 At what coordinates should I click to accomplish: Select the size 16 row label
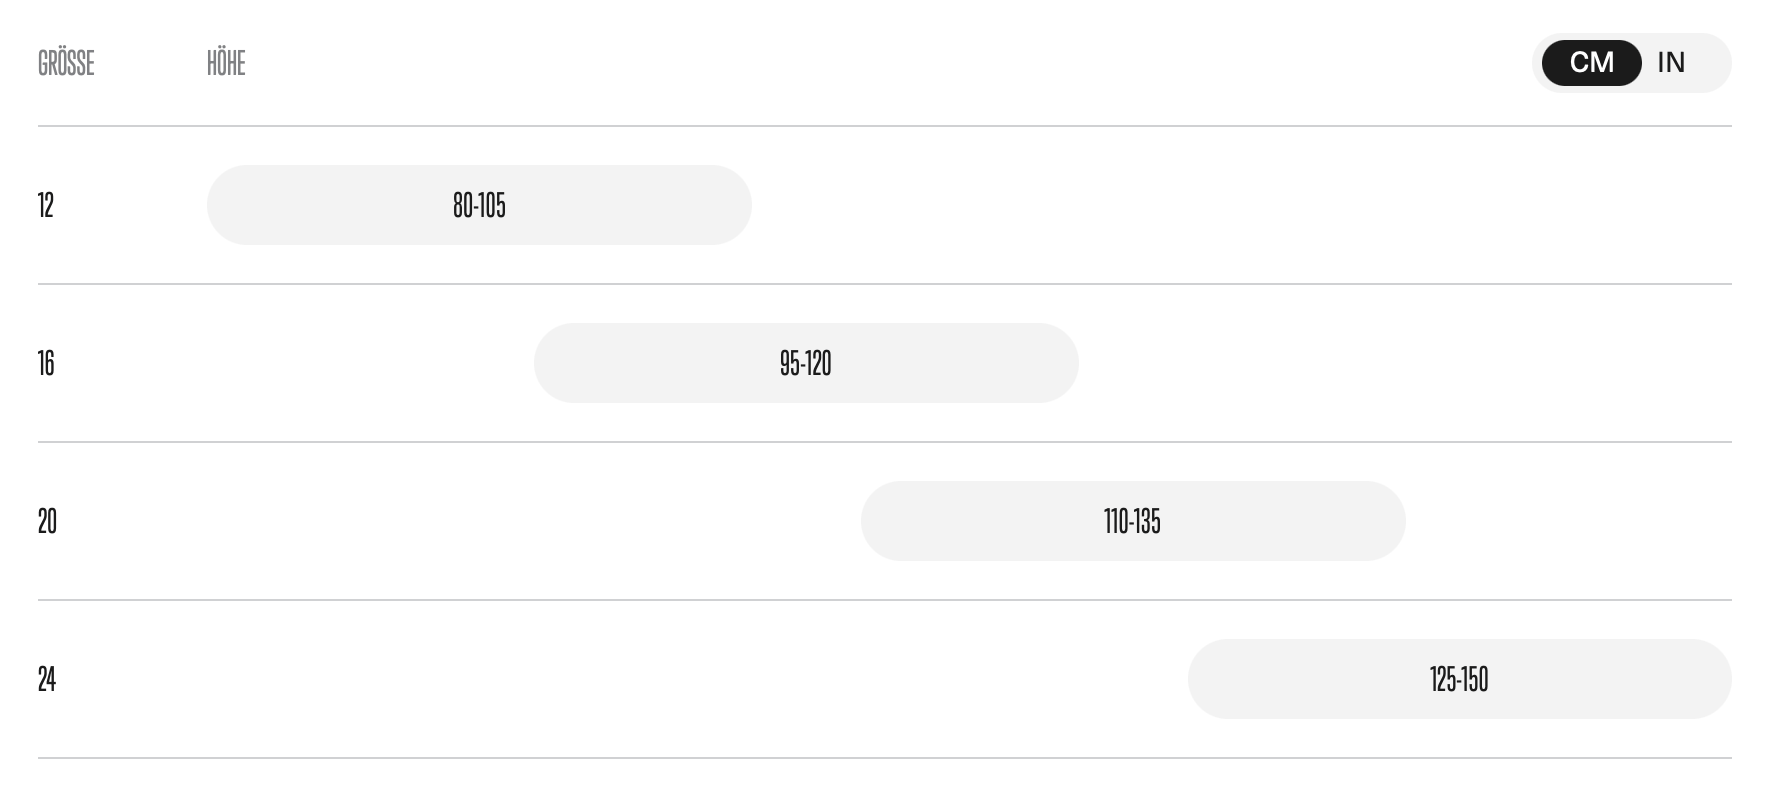click(x=46, y=363)
